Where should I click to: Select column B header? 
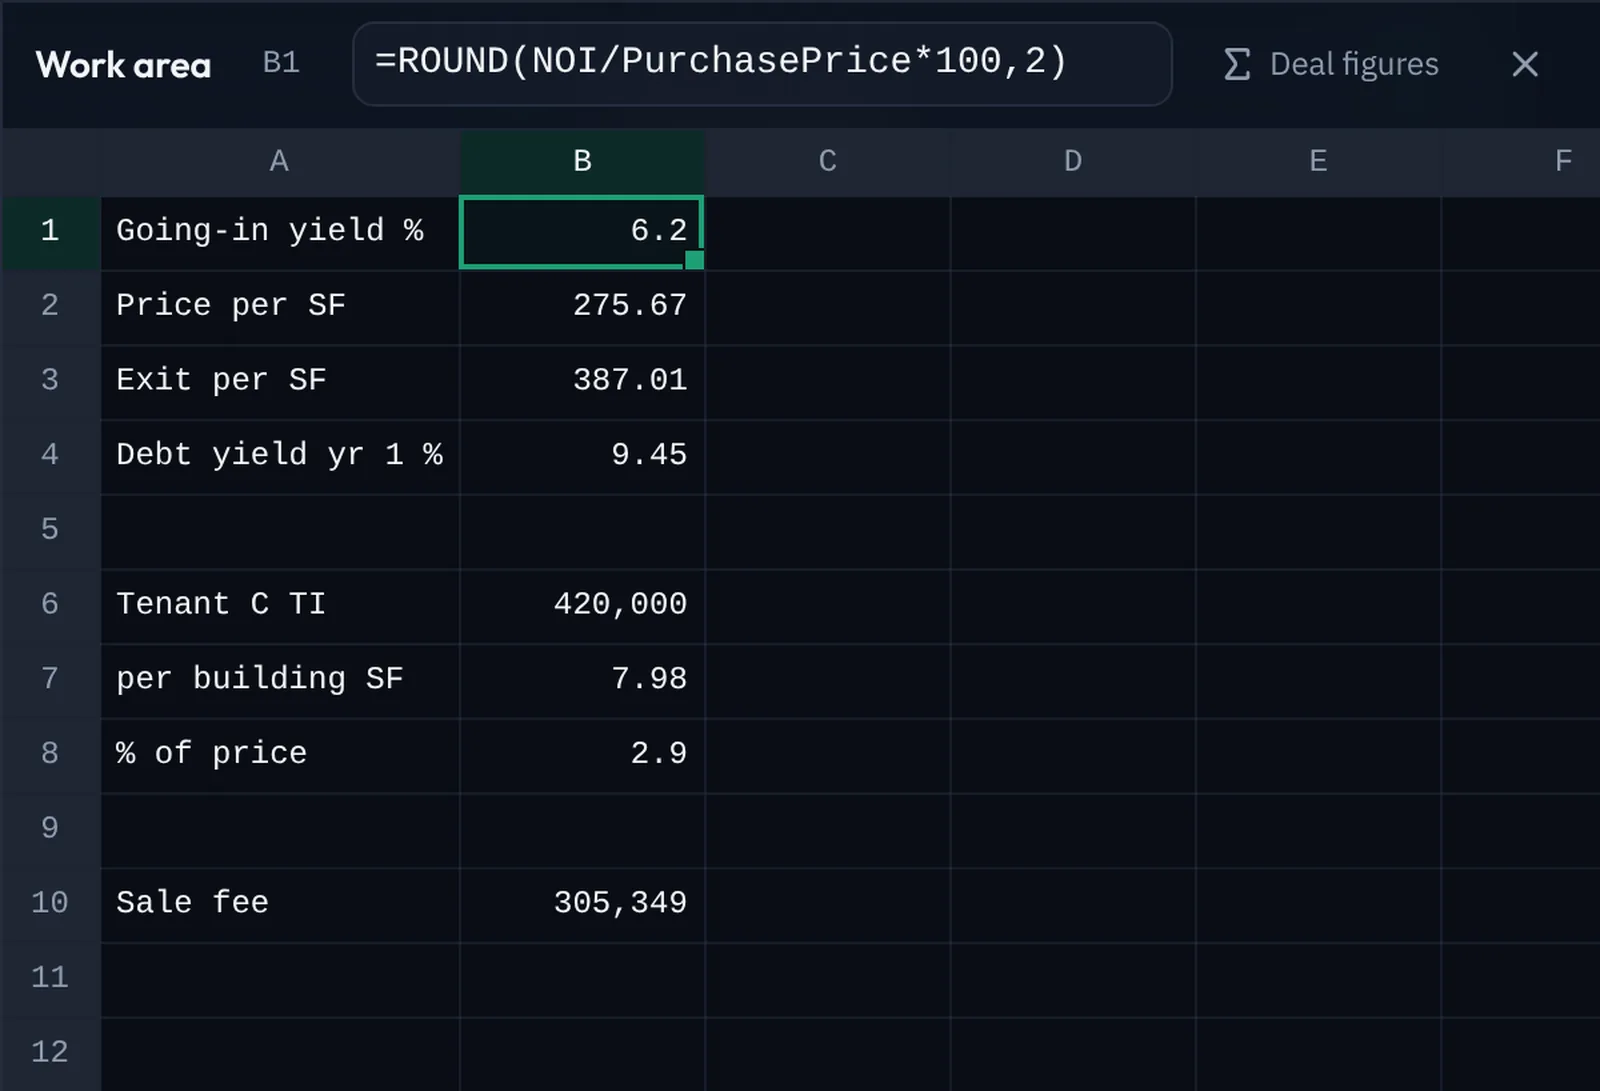pyautogui.click(x=582, y=161)
